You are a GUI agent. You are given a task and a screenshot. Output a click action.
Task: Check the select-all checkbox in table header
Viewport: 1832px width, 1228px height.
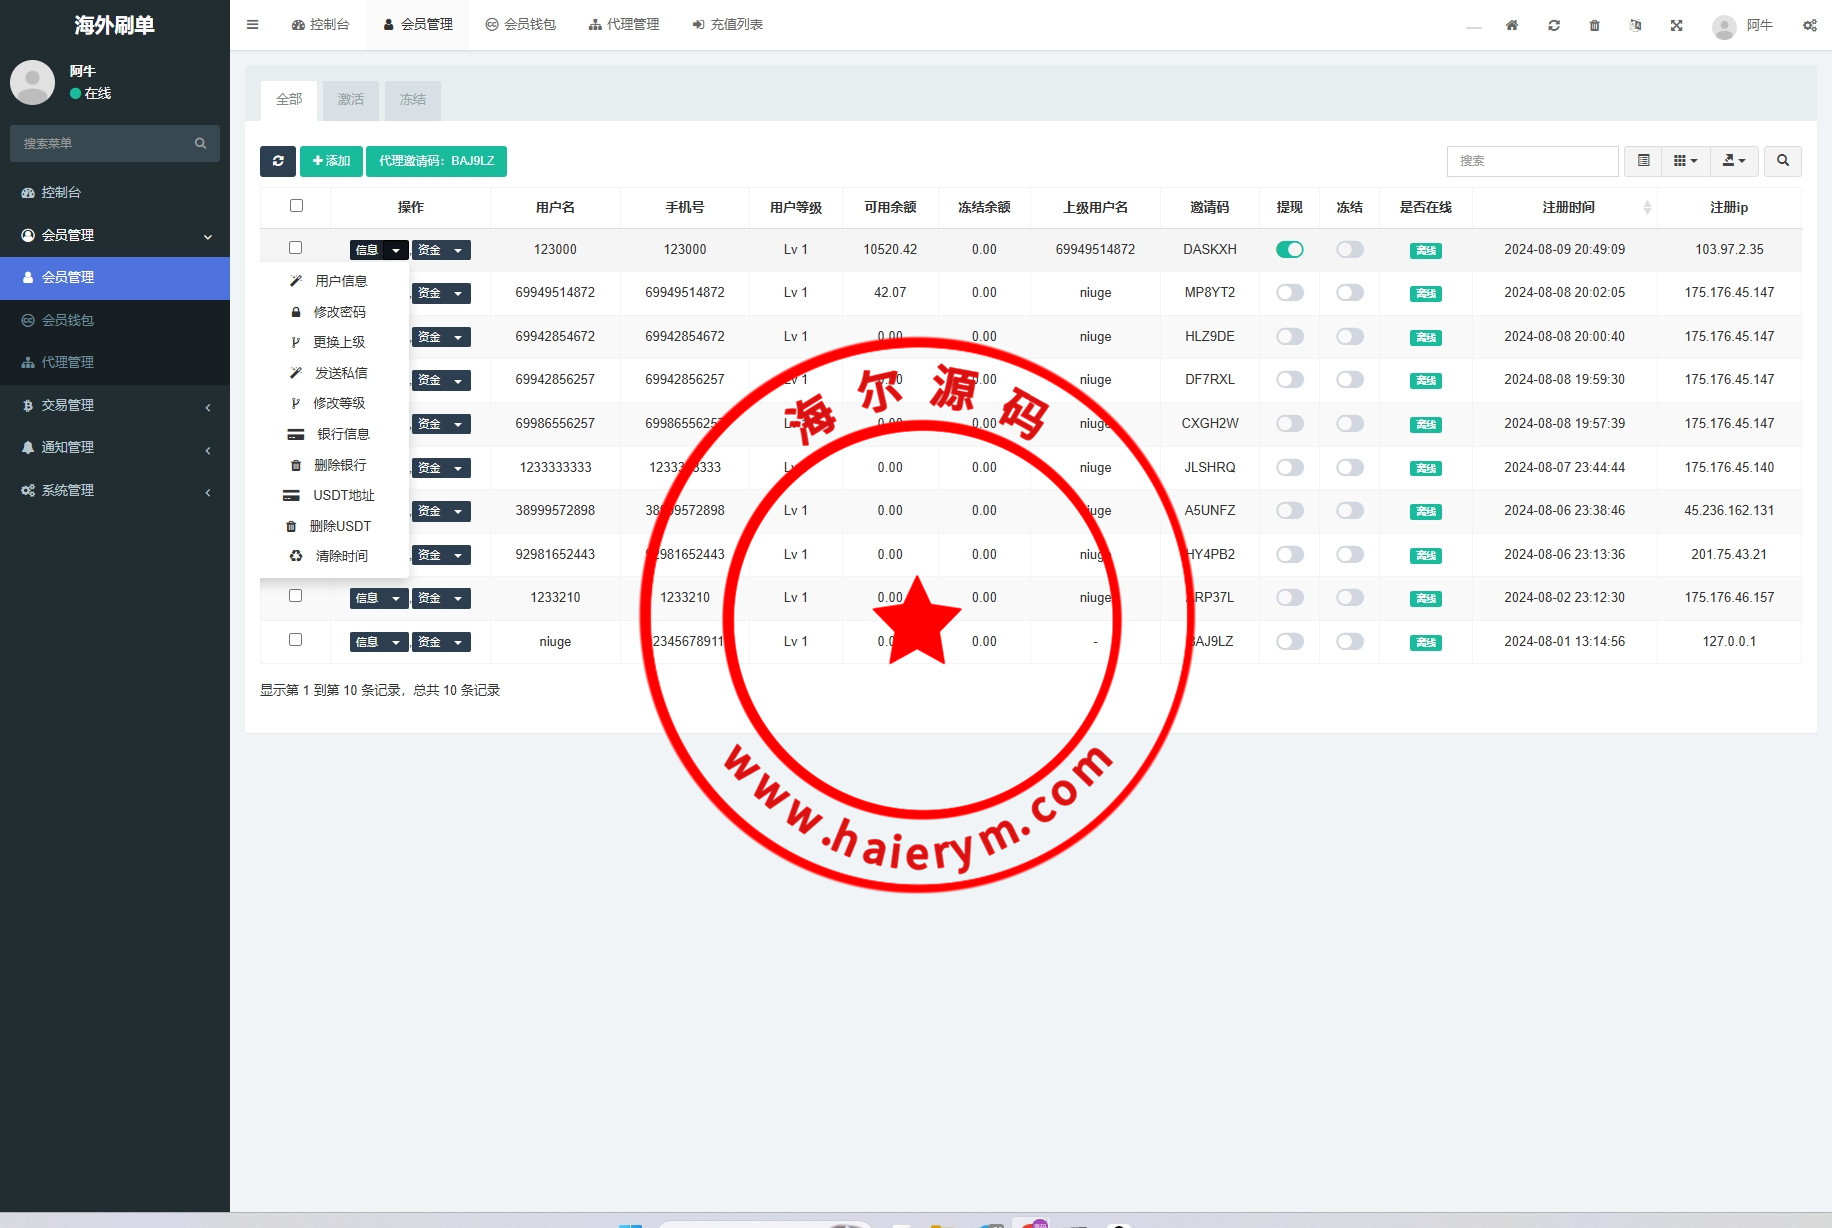(296, 206)
